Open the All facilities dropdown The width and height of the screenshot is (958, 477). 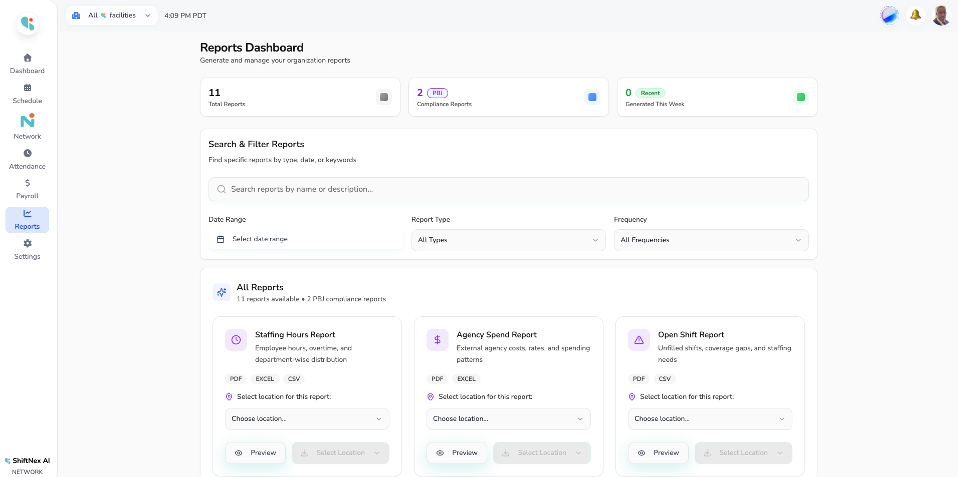coord(112,15)
